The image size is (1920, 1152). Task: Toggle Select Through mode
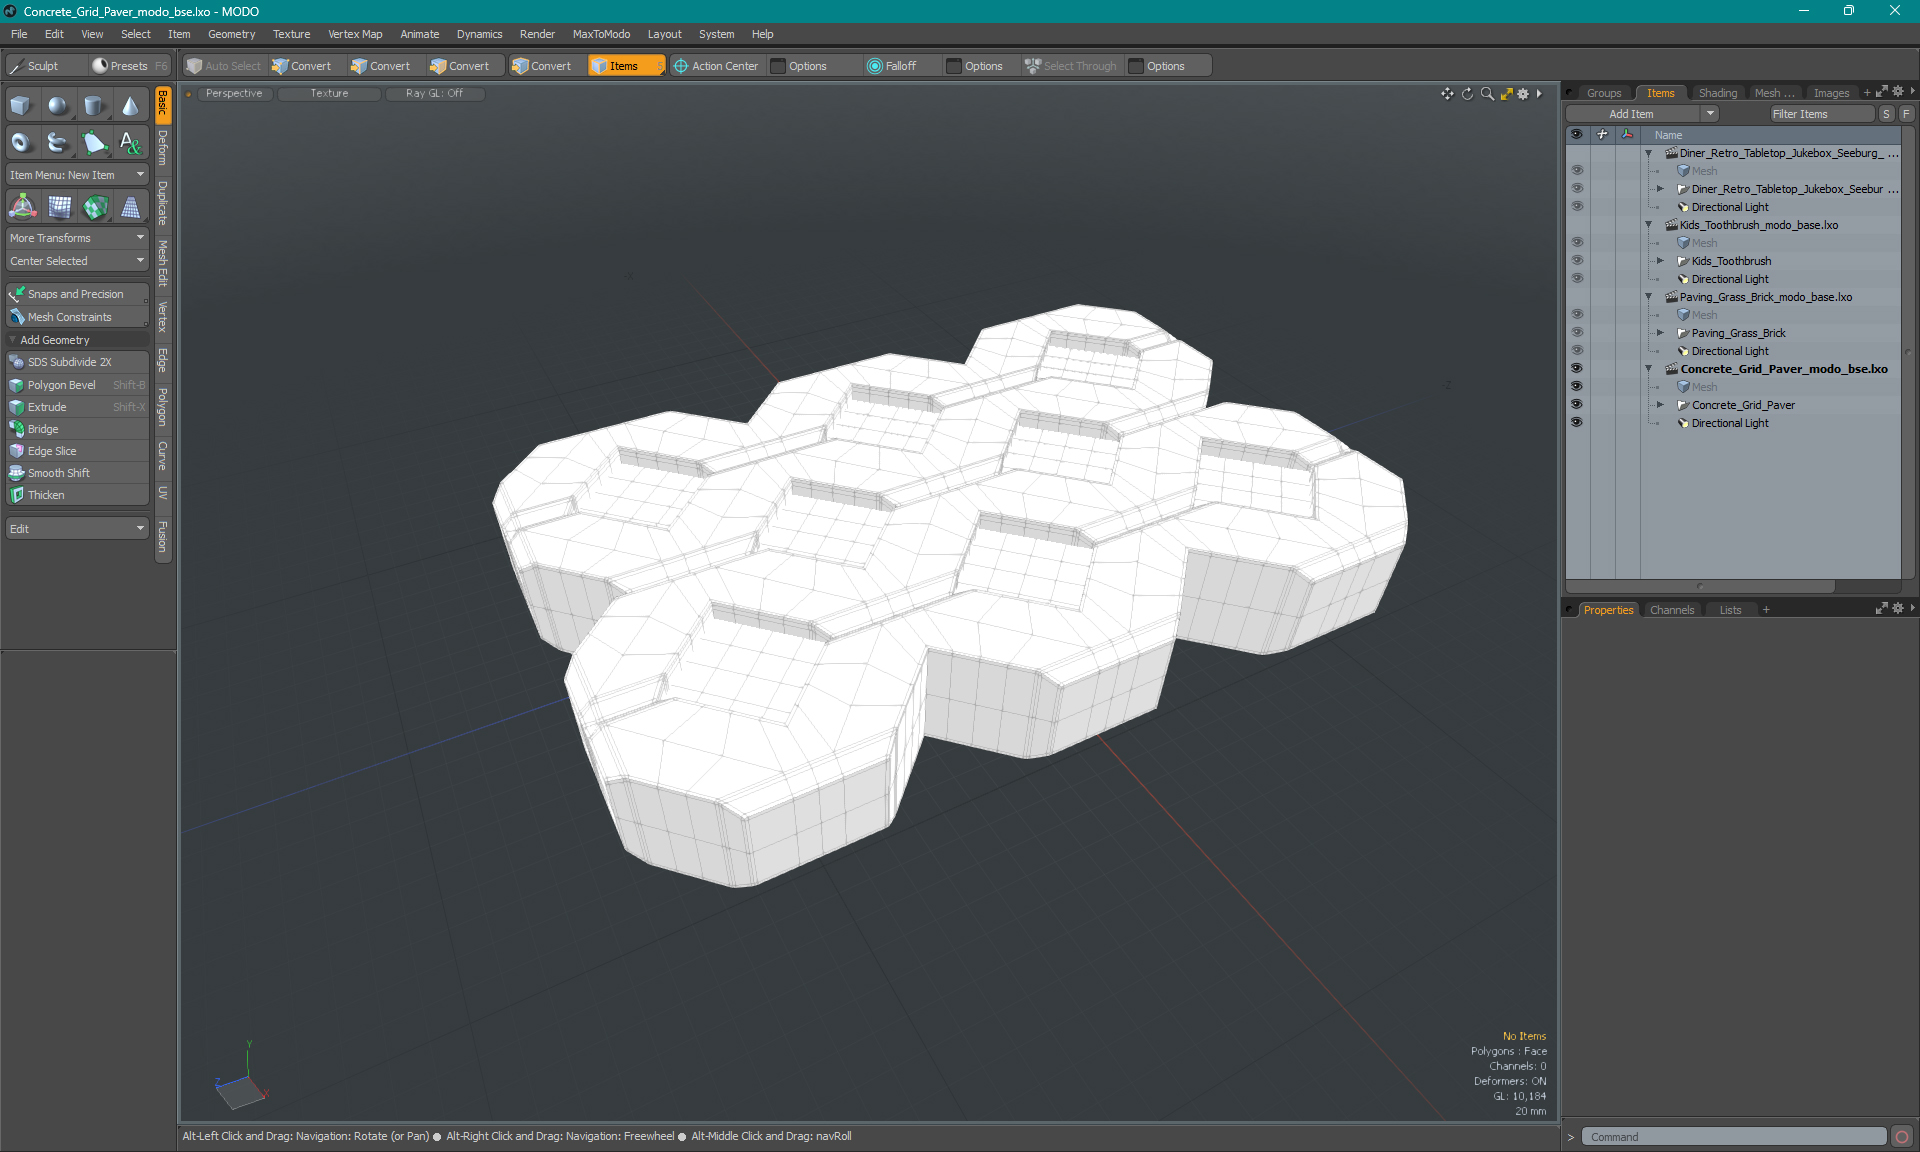click(1071, 66)
